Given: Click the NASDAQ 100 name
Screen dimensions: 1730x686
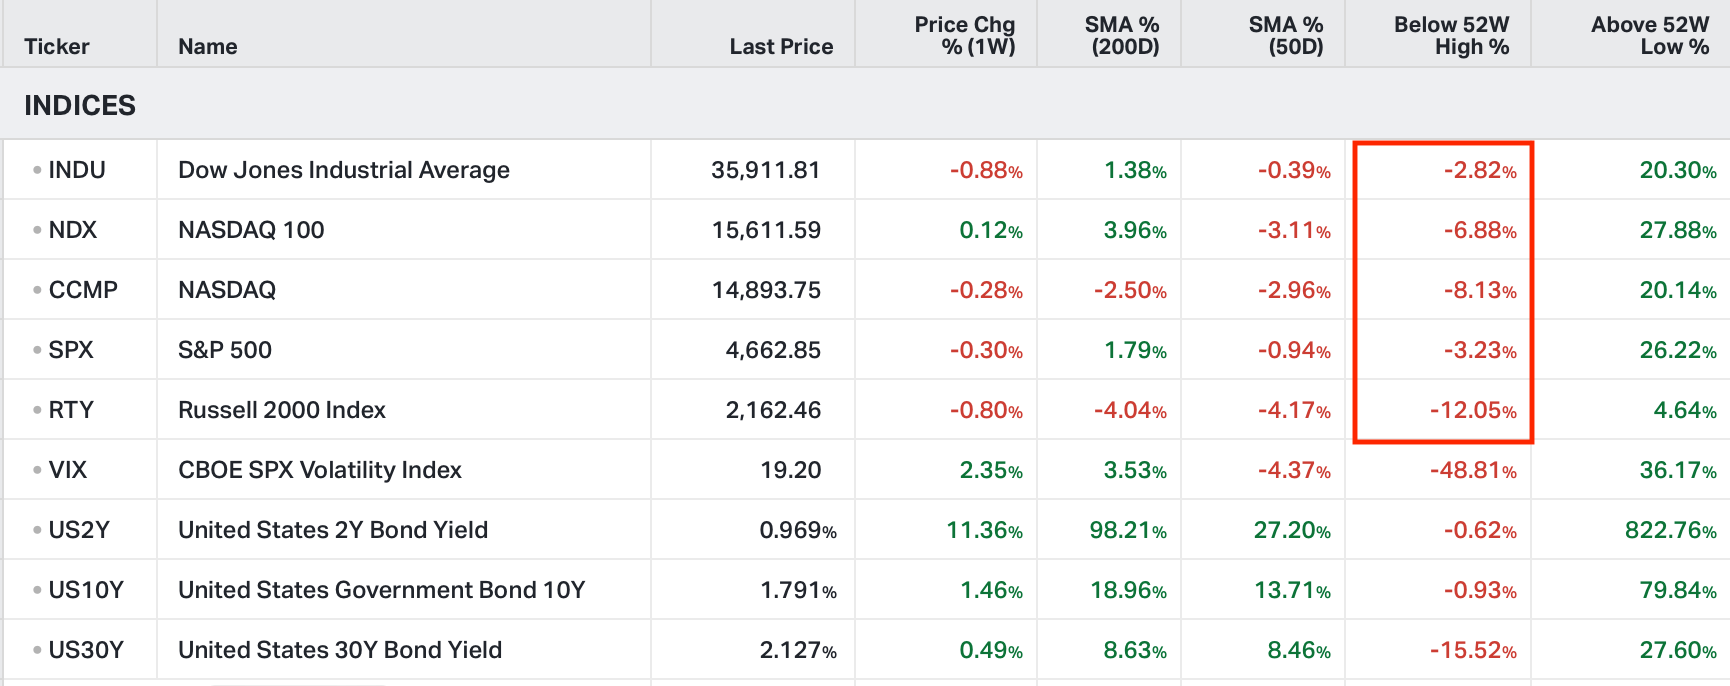Looking at the screenshot, I should click(251, 230).
